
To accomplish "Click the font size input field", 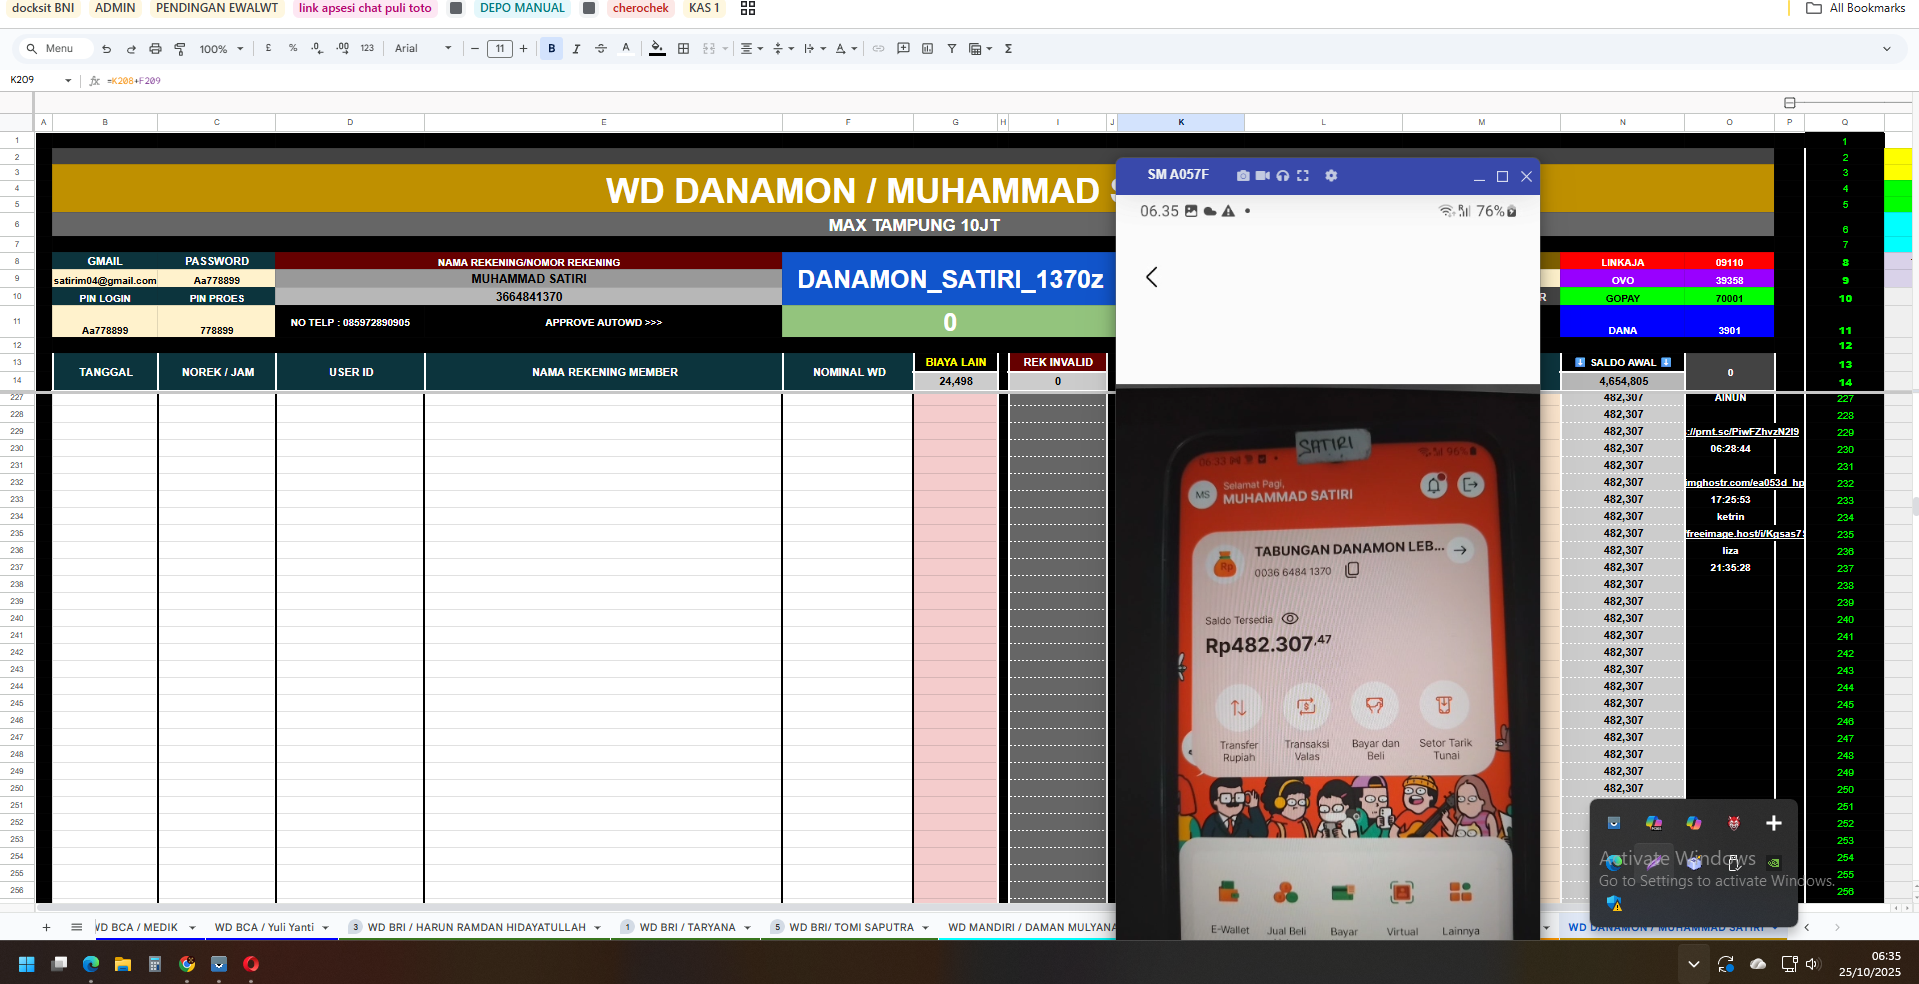I will pos(500,49).
